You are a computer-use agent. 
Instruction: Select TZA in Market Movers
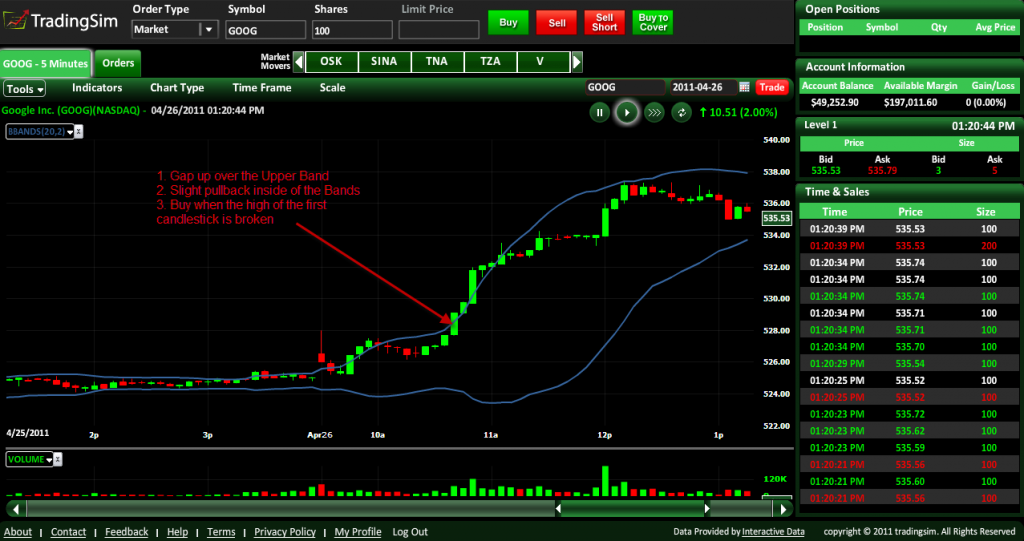point(490,61)
